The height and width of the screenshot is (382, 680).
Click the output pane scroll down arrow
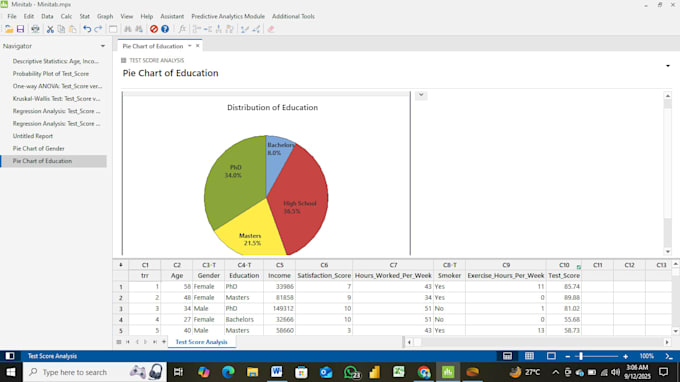[668, 251]
